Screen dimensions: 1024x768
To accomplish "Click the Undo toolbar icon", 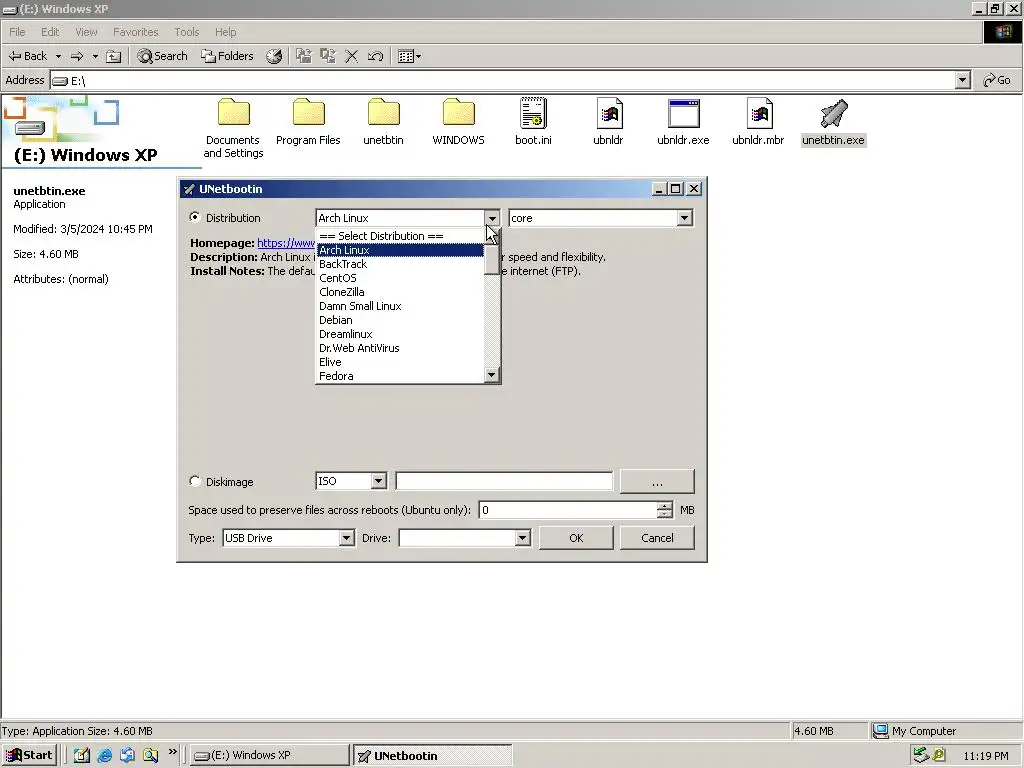I will click(376, 56).
